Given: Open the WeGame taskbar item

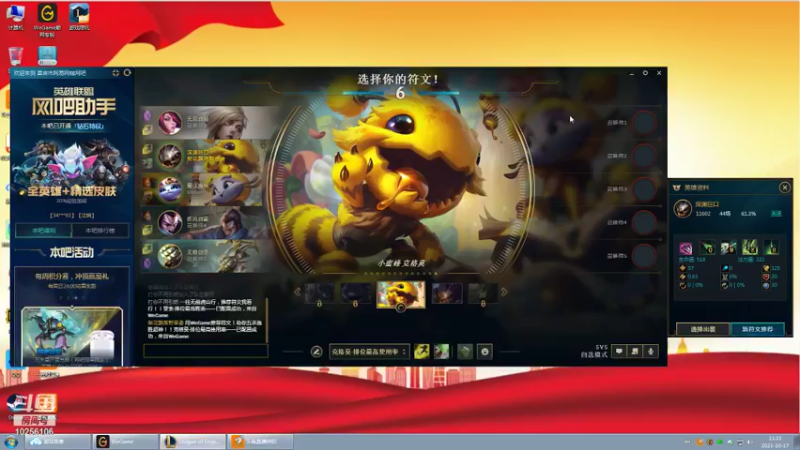Looking at the screenshot, I should coord(125,442).
